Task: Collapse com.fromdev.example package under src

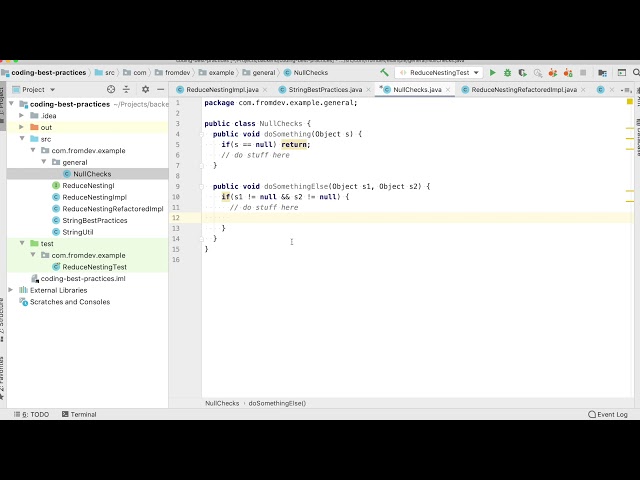Action: tap(33, 151)
